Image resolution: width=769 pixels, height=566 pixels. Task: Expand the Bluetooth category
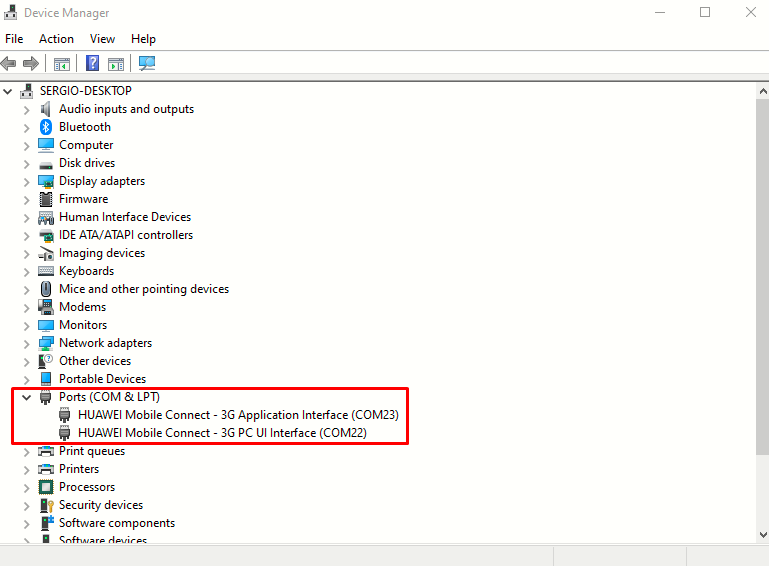[26, 128]
